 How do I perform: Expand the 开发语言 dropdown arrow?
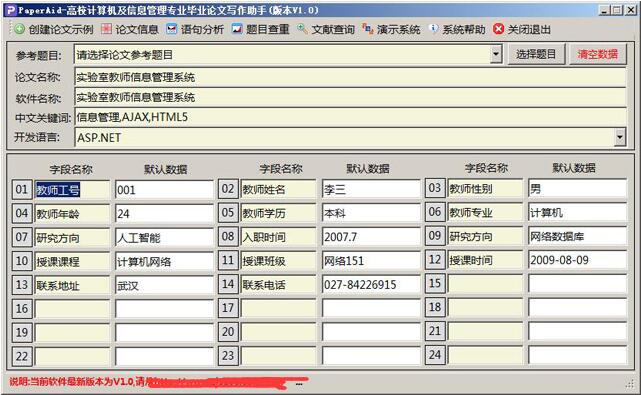(x=620, y=137)
